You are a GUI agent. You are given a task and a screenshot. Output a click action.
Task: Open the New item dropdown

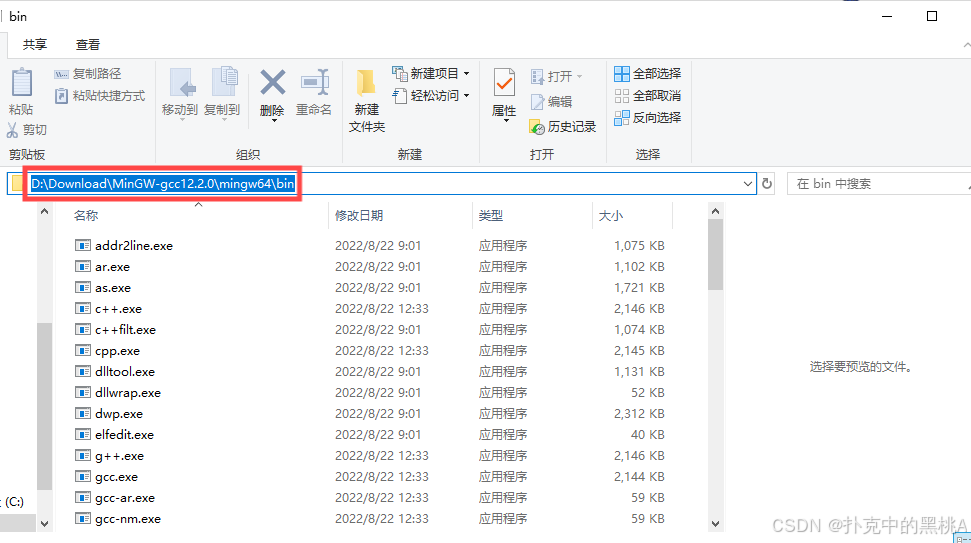(x=431, y=73)
